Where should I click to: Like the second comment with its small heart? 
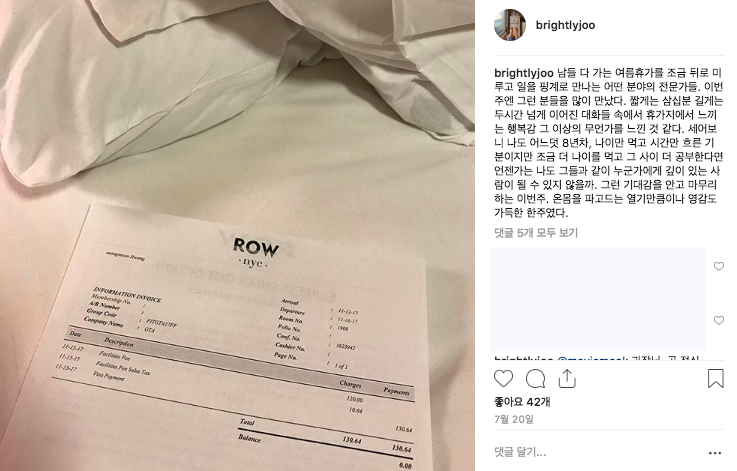[719, 321]
